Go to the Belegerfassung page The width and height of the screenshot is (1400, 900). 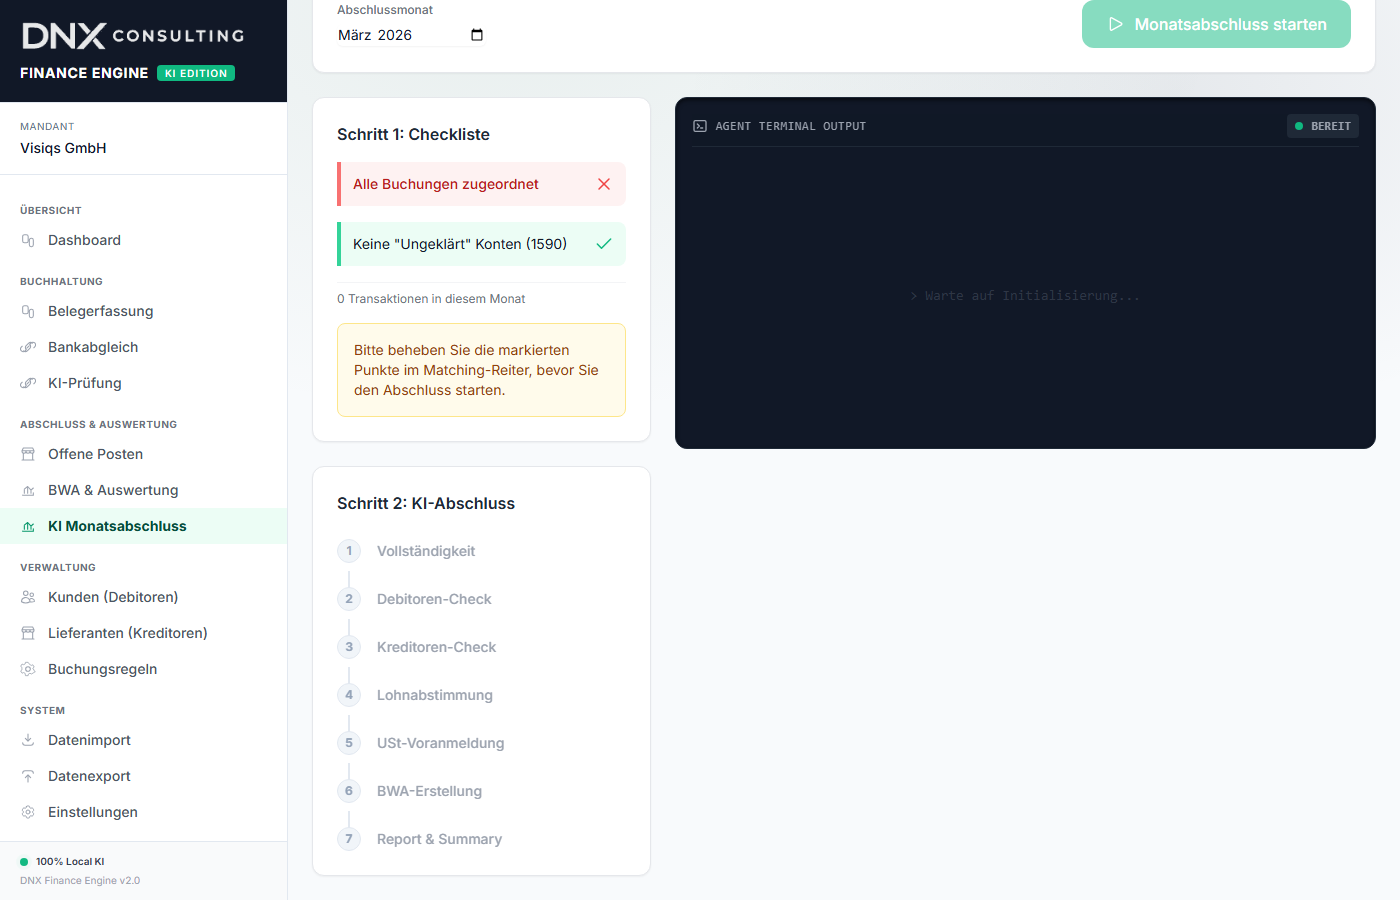[100, 312]
